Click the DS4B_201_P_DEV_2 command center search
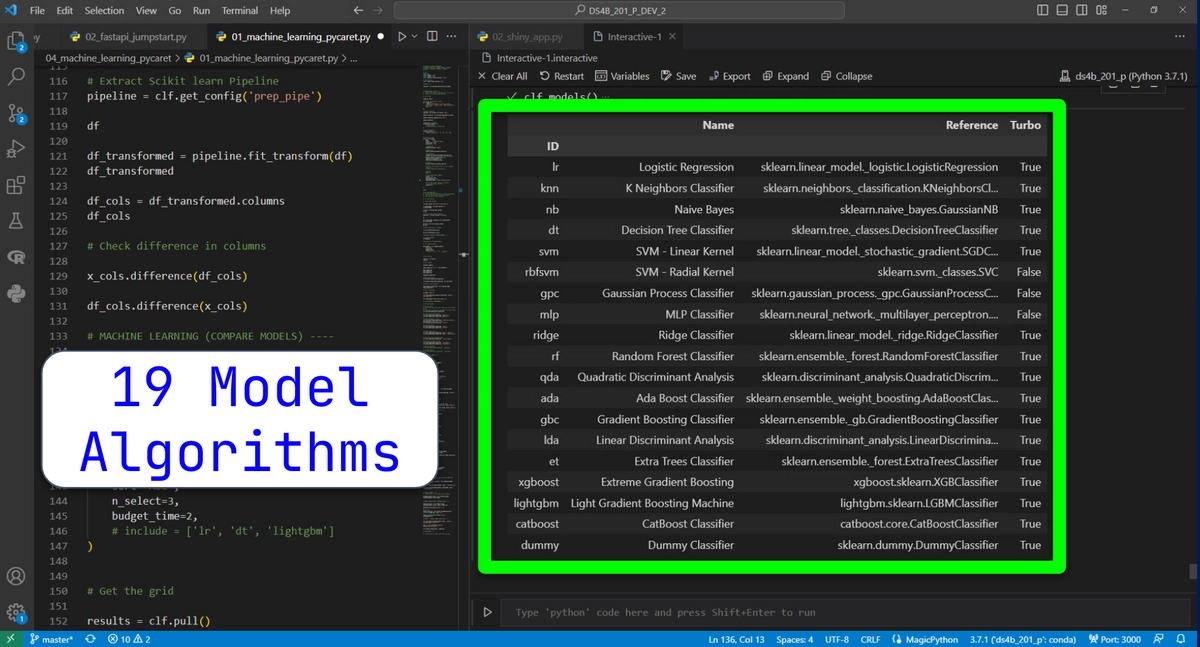Viewport: 1200px width, 647px height. click(x=619, y=10)
